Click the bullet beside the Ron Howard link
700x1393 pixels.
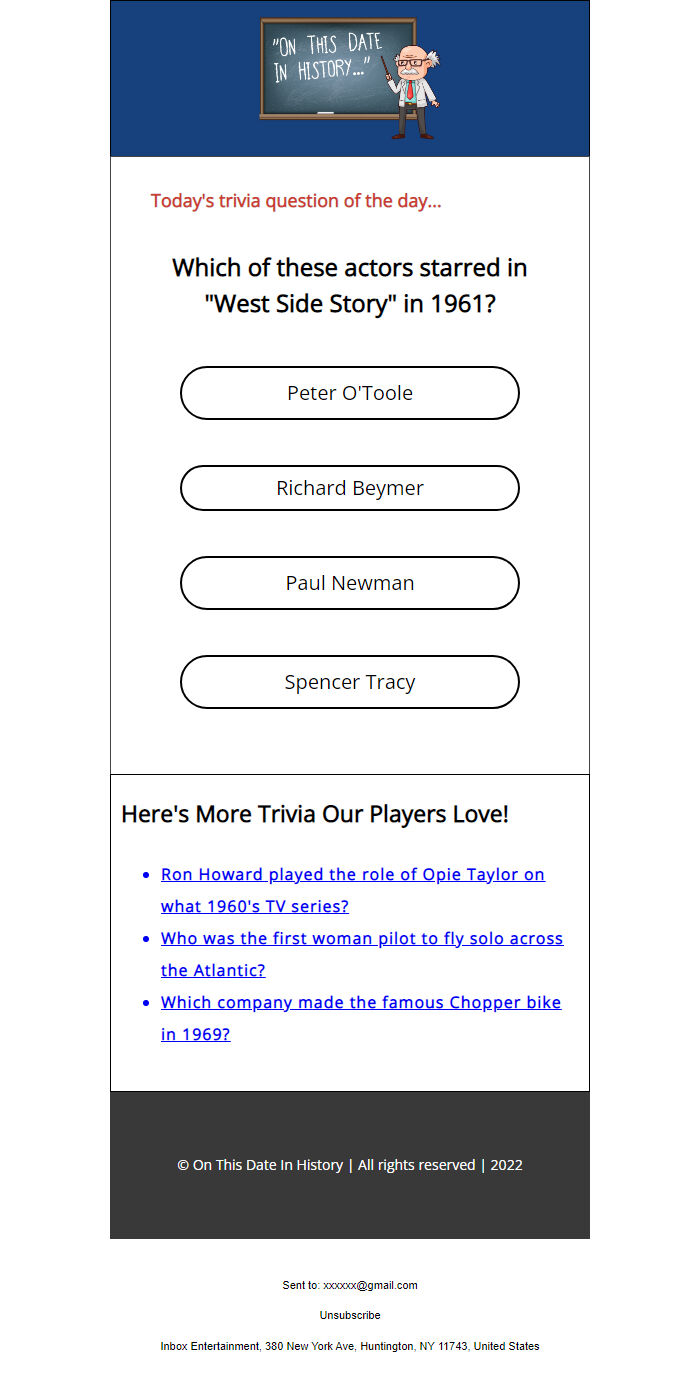(x=147, y=875)
